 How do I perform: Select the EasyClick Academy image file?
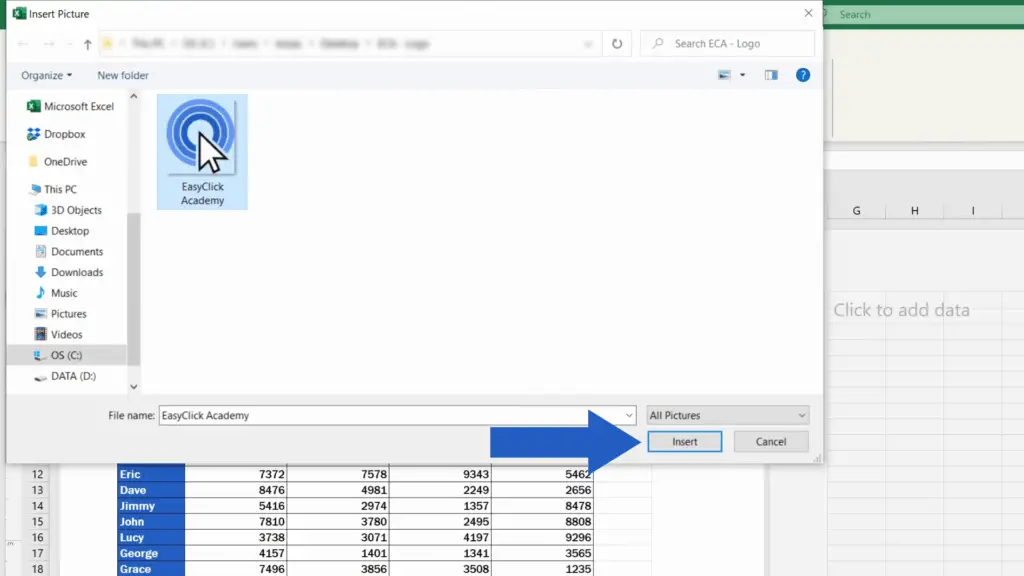click(x=202, y=152)
